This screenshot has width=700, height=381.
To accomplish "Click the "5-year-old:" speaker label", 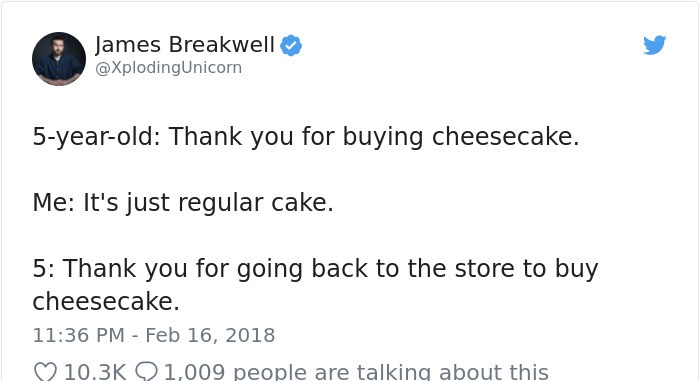I will point(96,137).
